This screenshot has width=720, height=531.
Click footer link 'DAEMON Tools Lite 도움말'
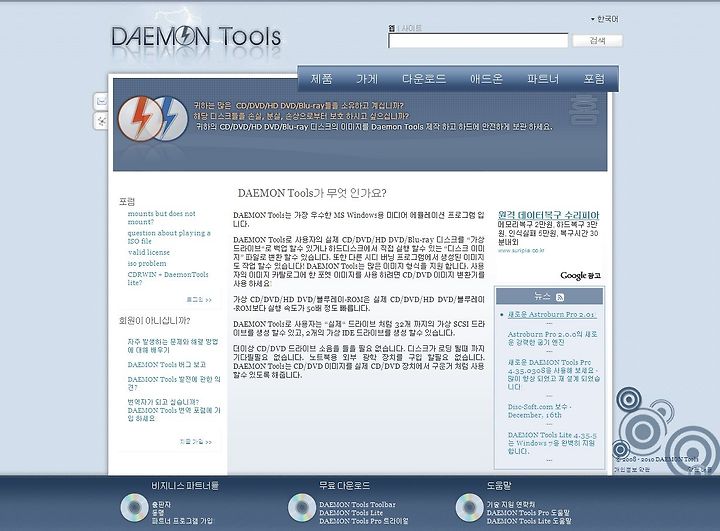pos(529,521)
